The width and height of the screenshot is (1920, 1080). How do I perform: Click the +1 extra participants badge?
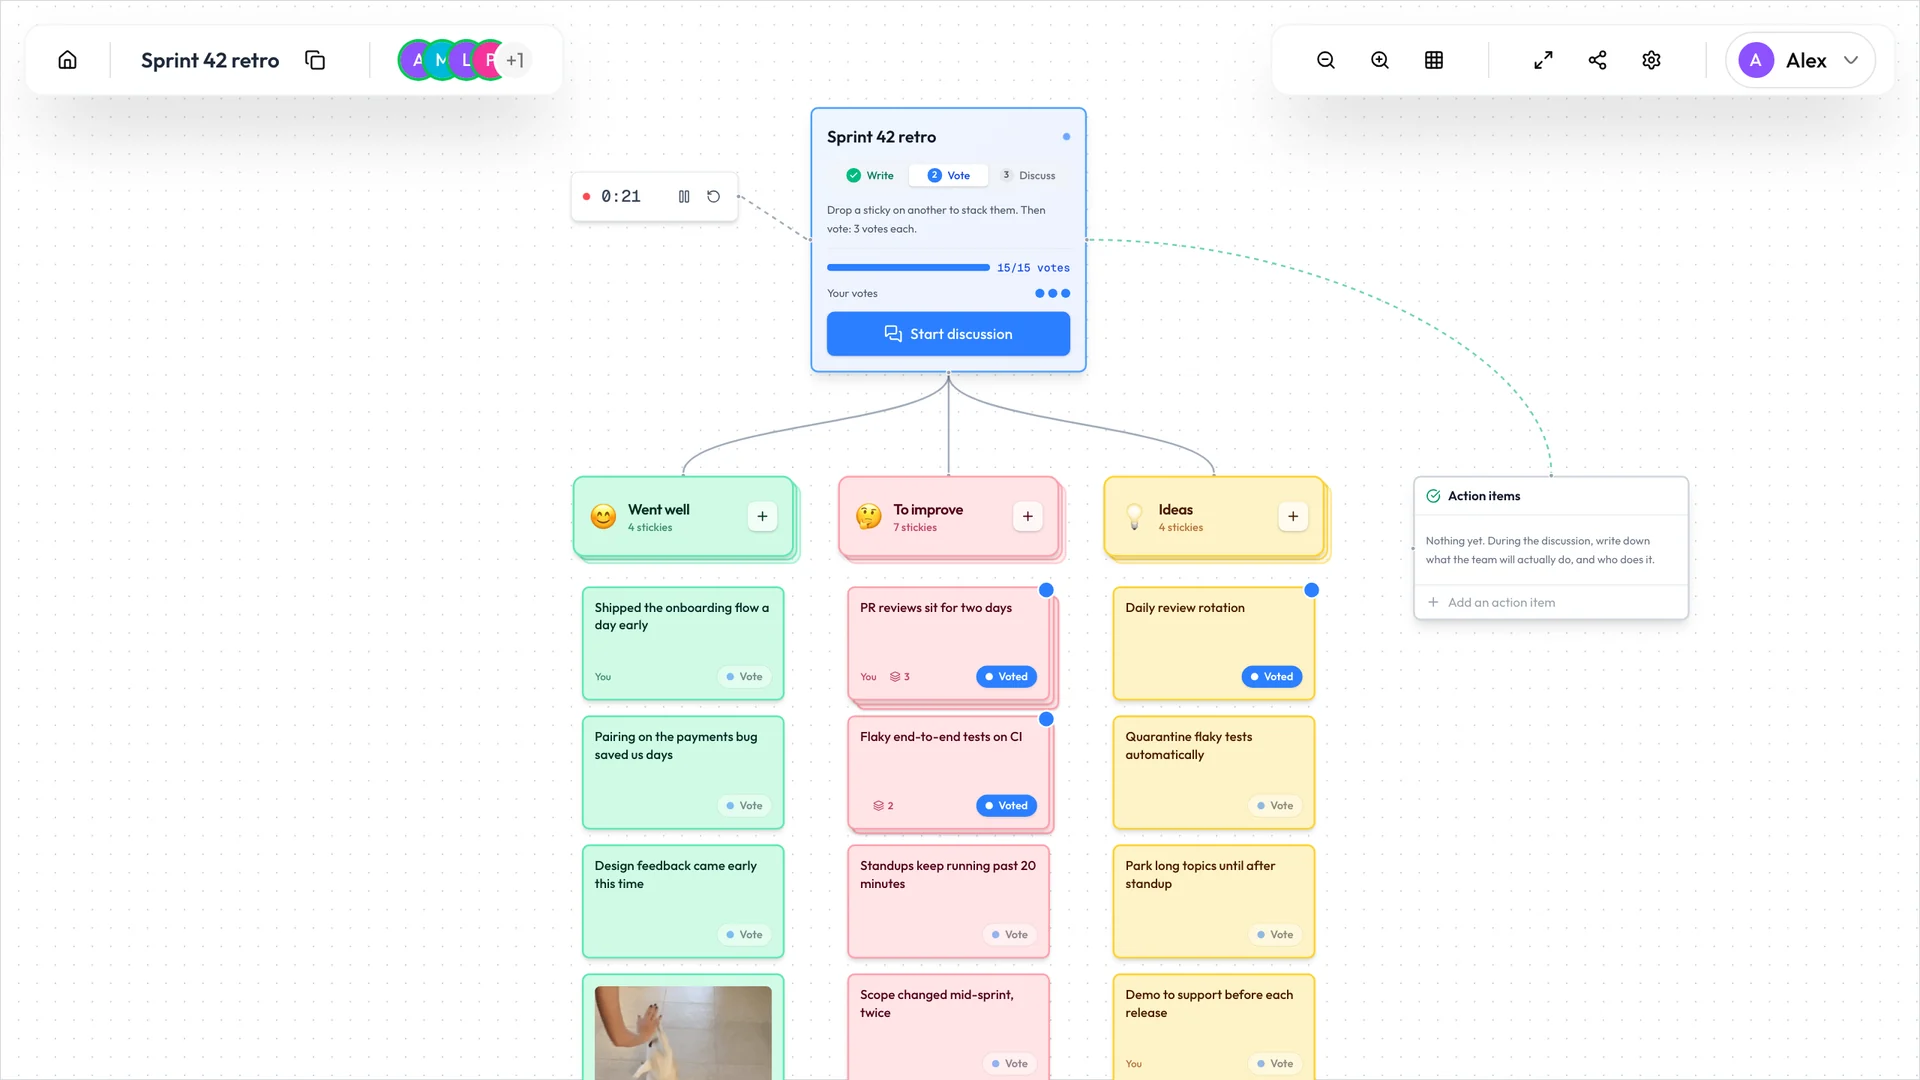pyautogui.click(x=515, y=60)
